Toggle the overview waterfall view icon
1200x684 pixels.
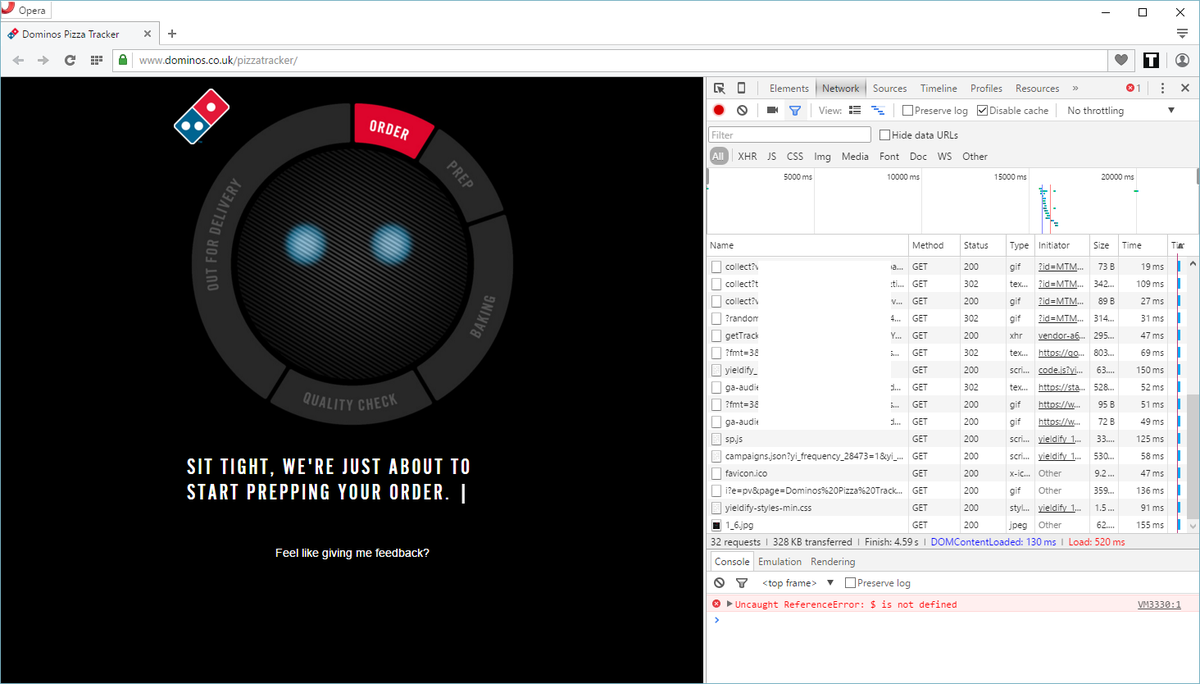[x=878, y=110]
